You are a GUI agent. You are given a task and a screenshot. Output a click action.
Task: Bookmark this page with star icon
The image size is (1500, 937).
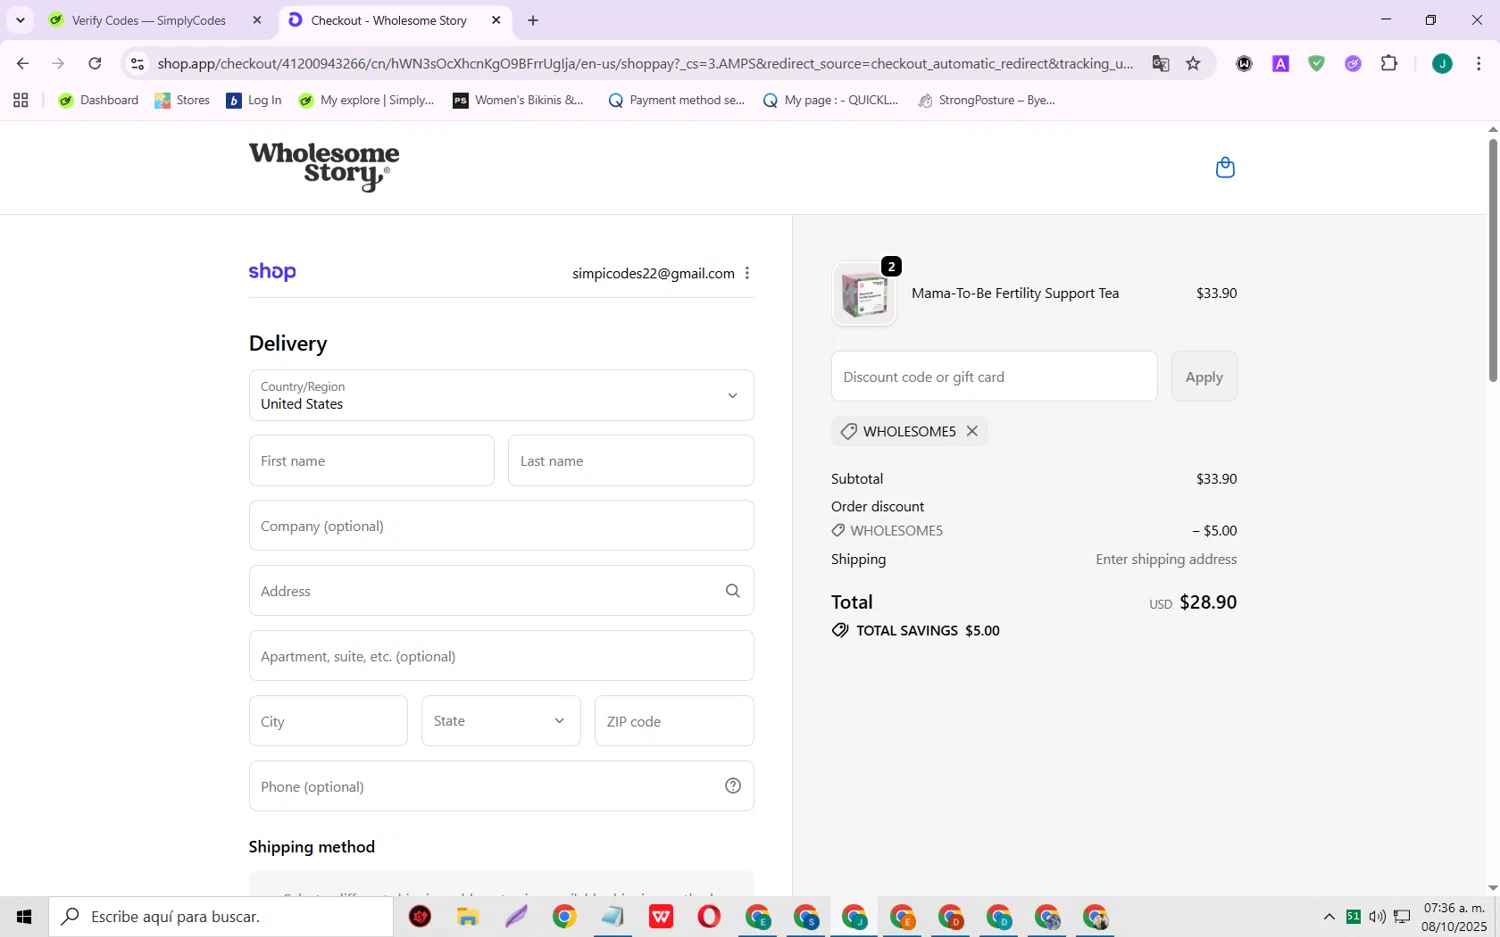1193,63
